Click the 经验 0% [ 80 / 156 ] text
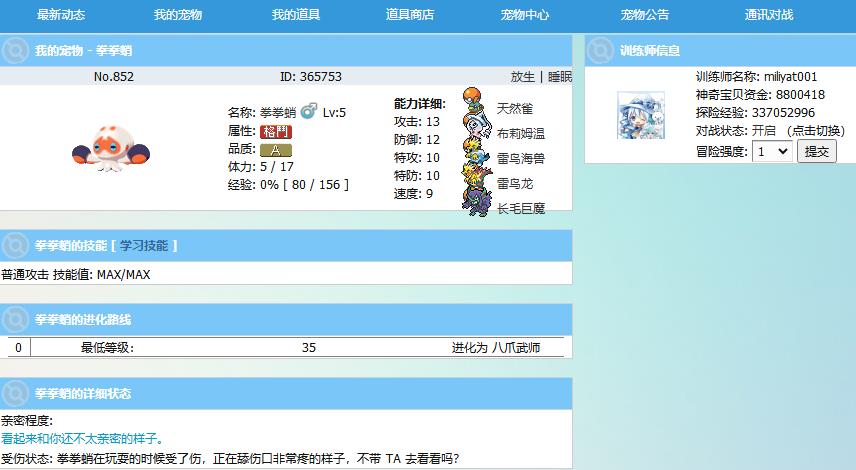This screenshot has width=856, height=470. 288,185
